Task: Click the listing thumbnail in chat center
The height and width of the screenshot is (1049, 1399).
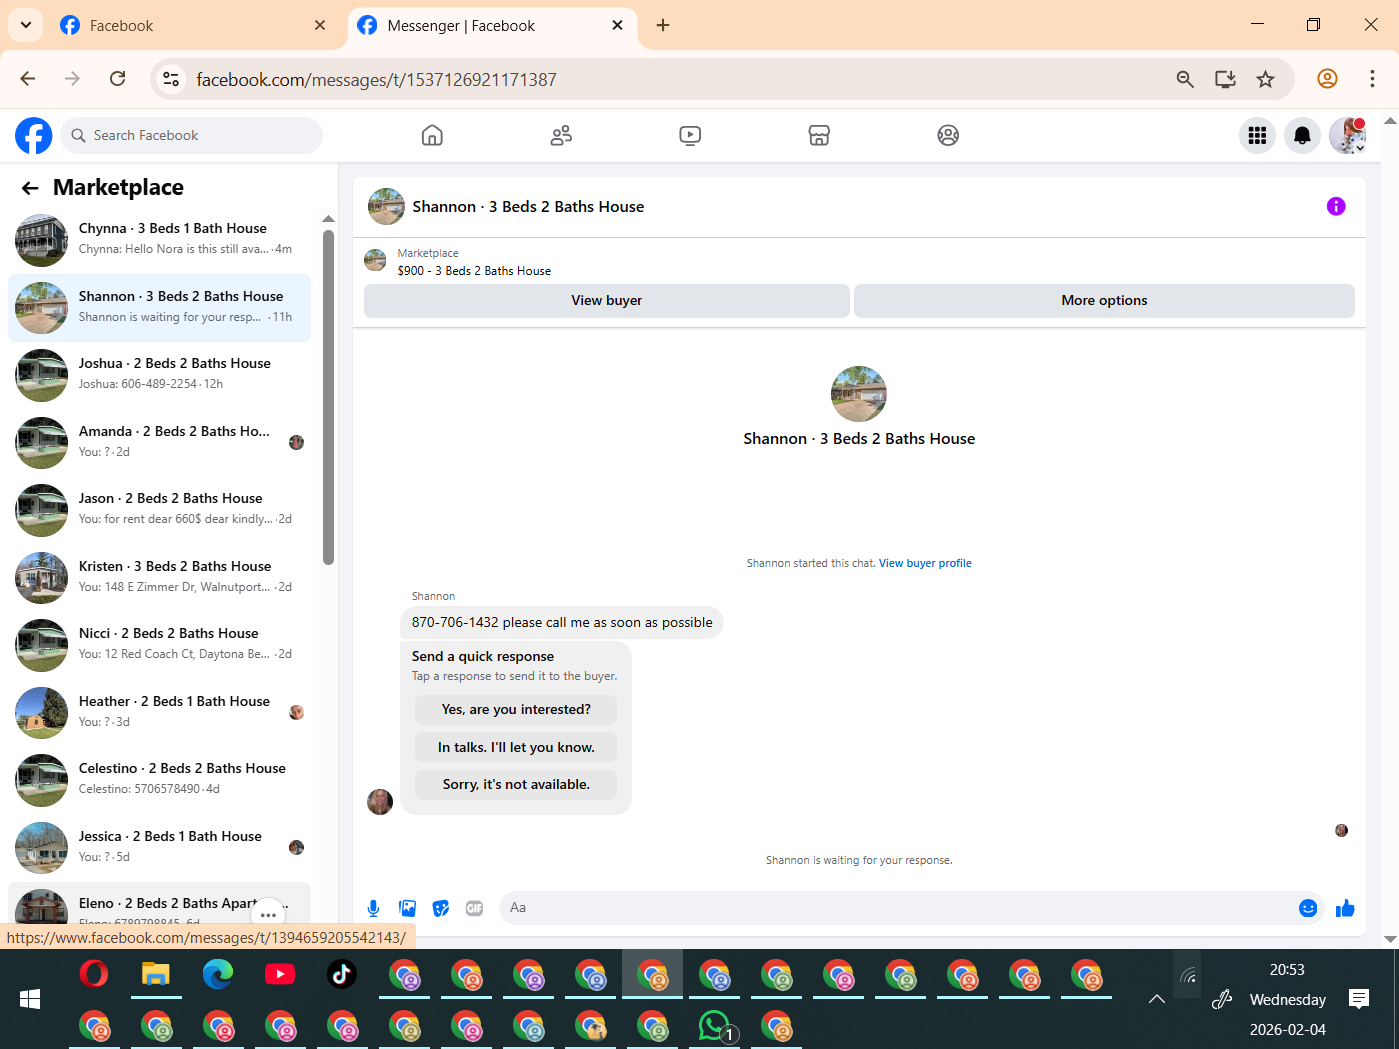Action: point(859,394)
